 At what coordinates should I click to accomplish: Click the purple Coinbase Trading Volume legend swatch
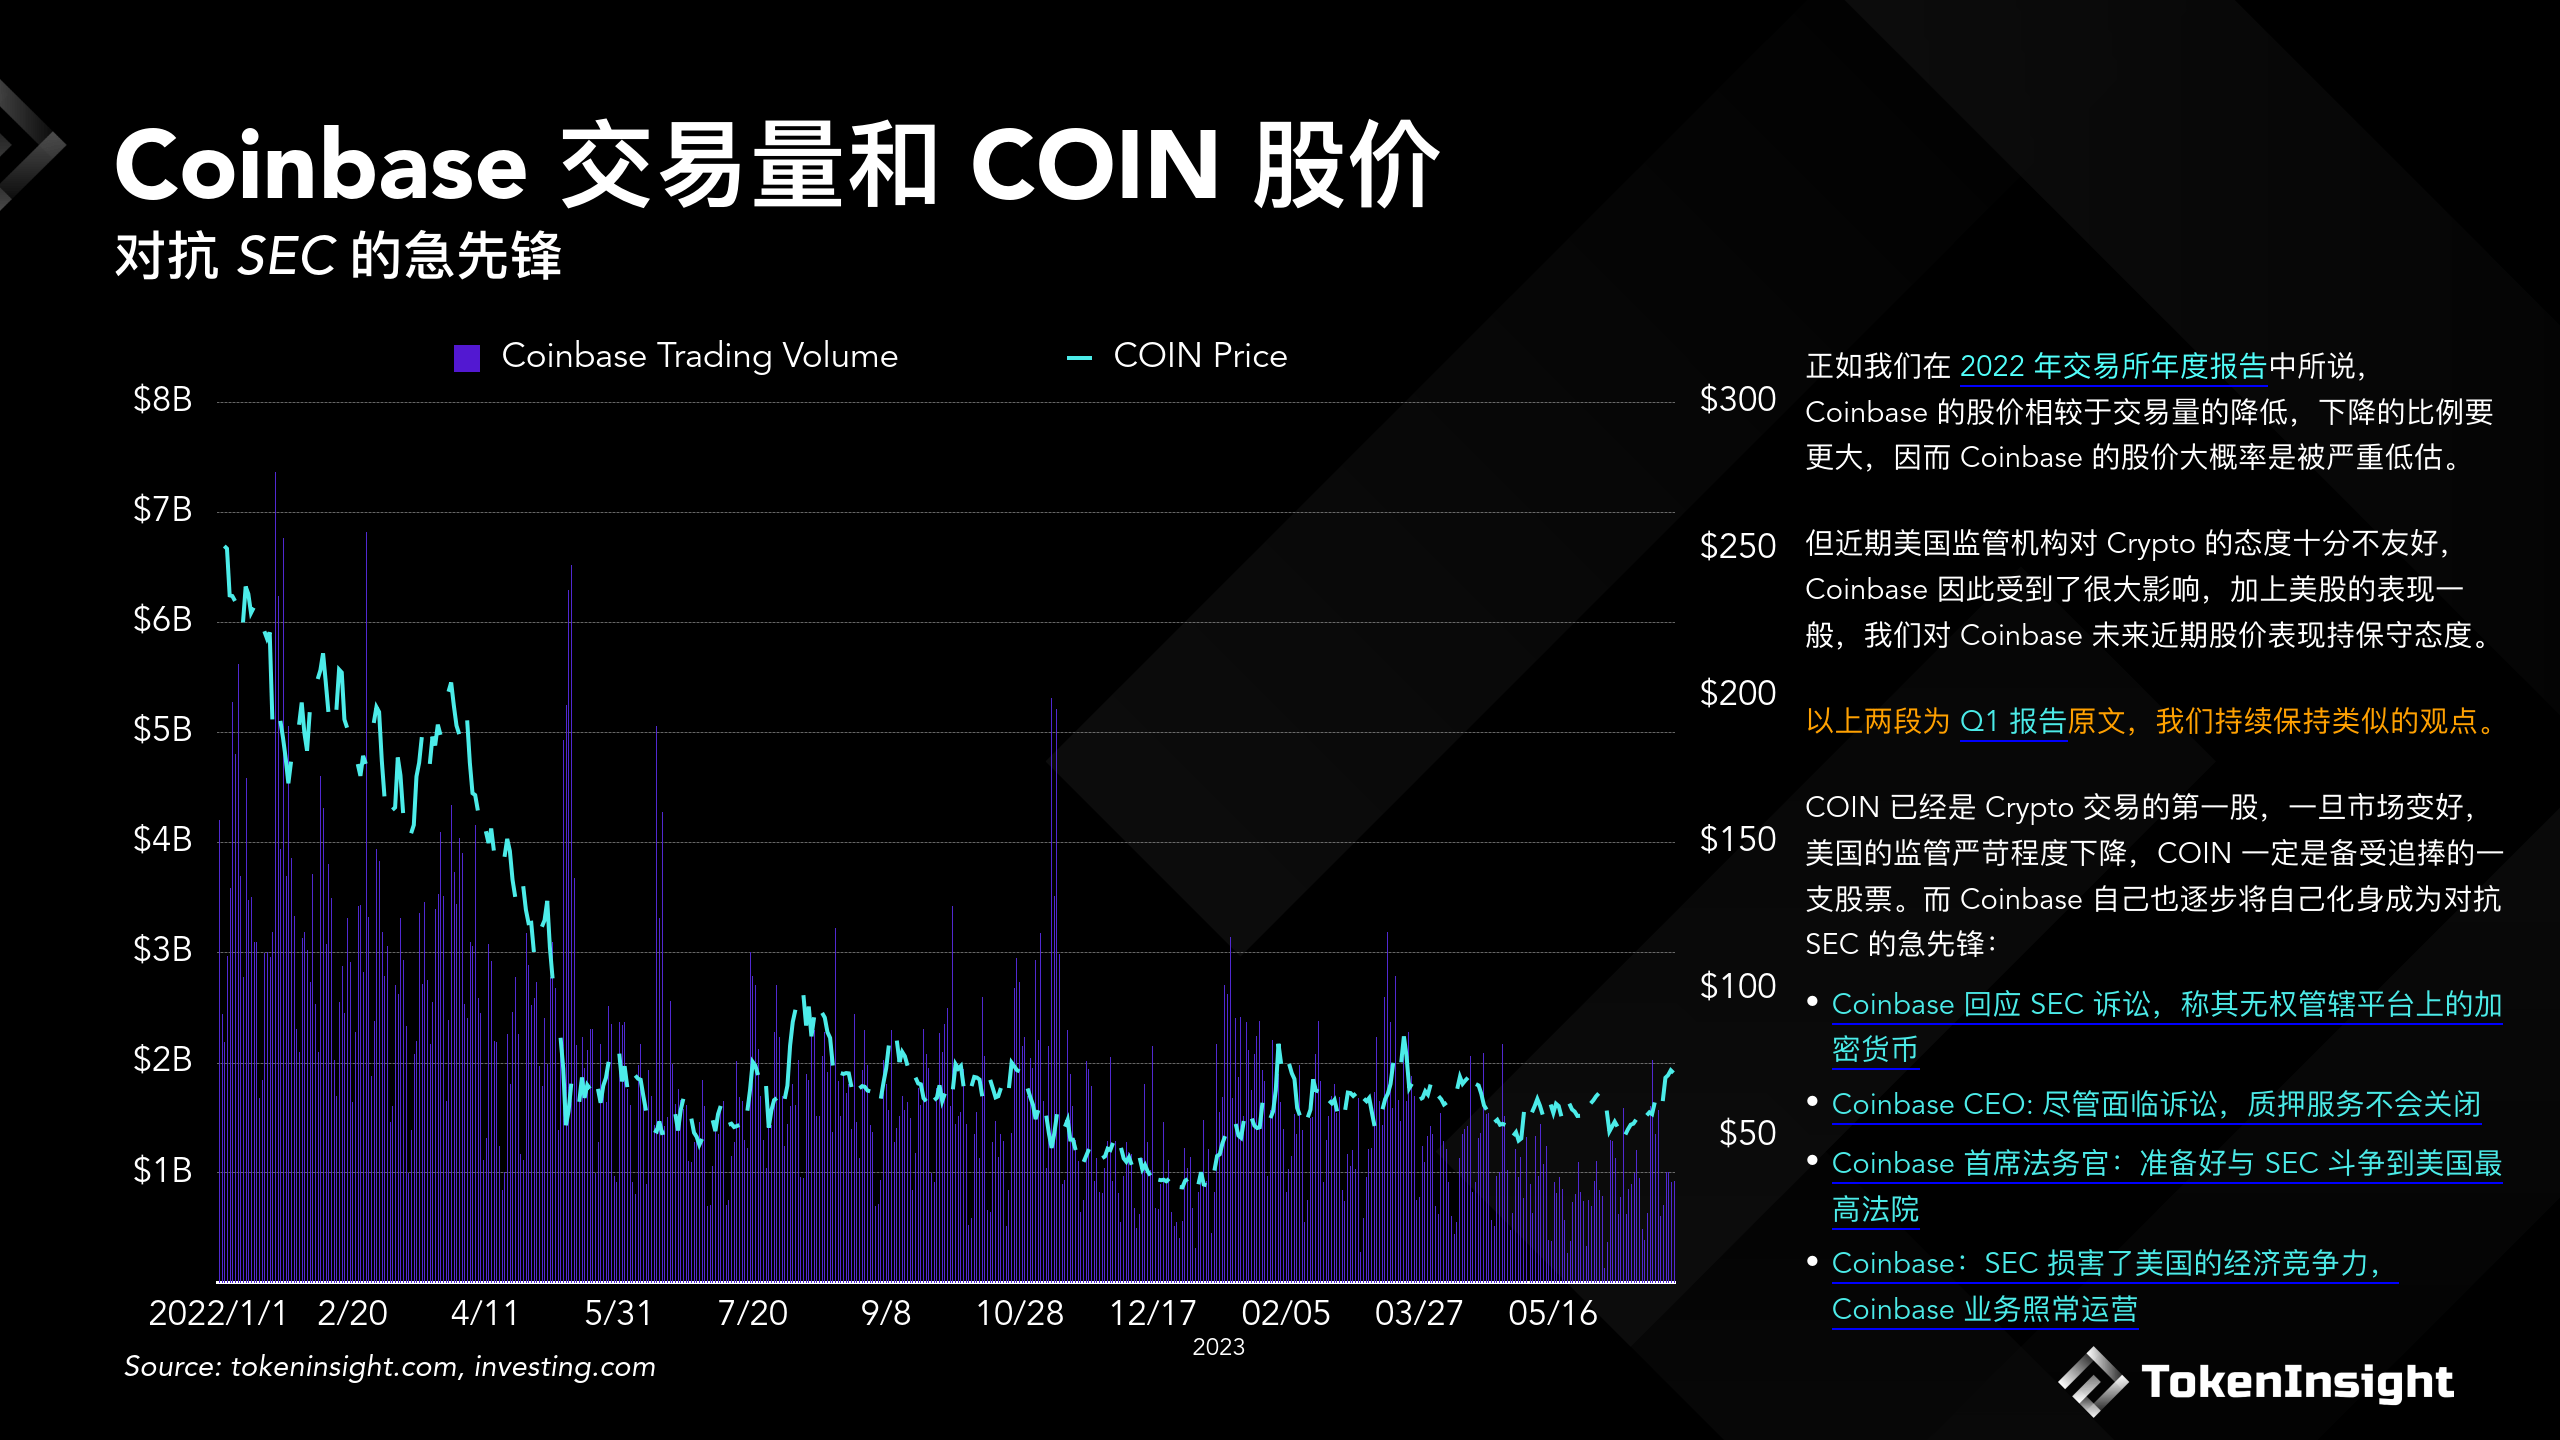pos(467,357)
